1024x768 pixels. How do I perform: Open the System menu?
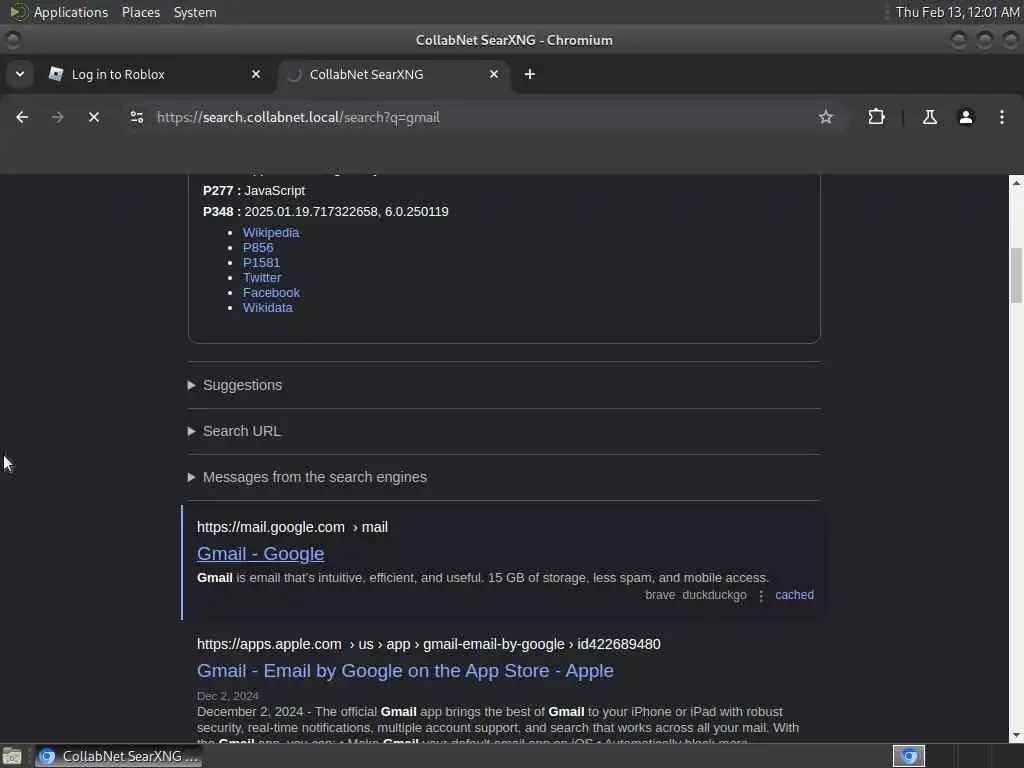[195, 12]
